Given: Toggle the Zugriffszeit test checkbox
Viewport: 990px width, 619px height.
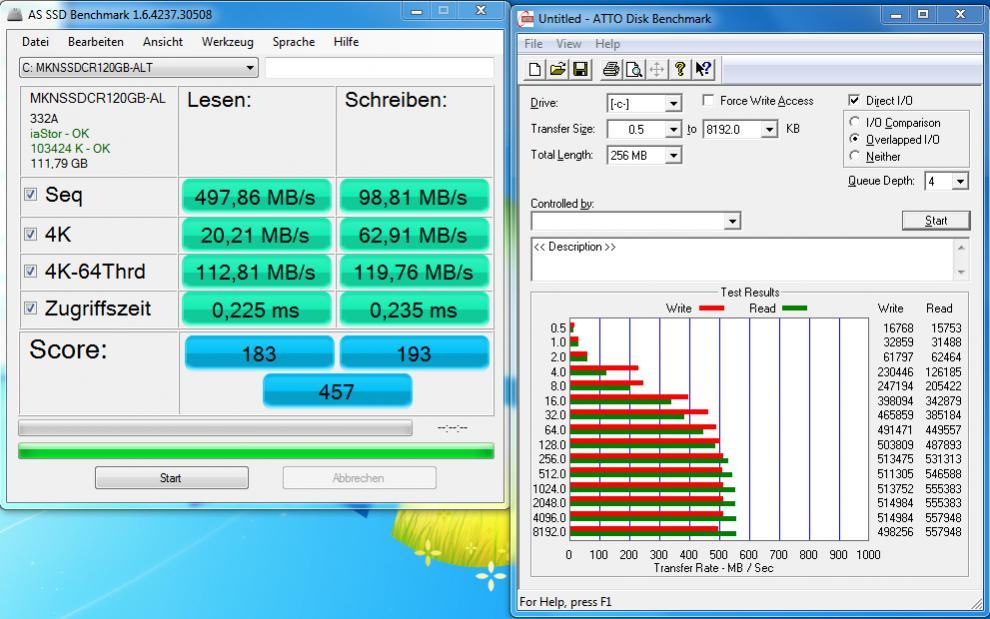Looking at the screenshot, I should click(30, 308).
